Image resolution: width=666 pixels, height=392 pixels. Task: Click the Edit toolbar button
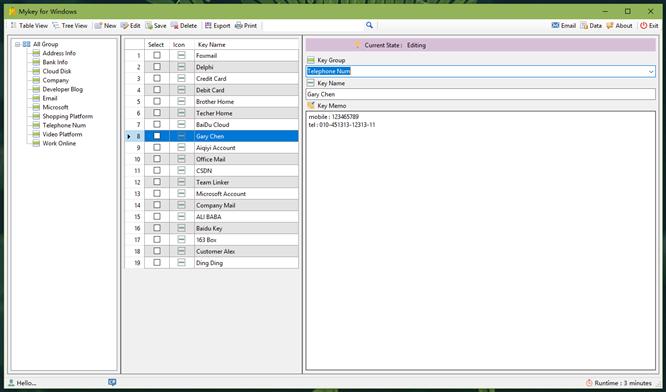tap(130, 25)
